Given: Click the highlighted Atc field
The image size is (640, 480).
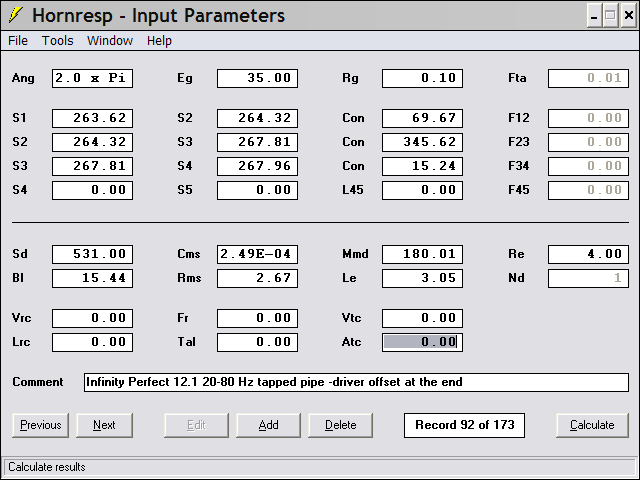Looking at the screenshot, I should 422,342.
